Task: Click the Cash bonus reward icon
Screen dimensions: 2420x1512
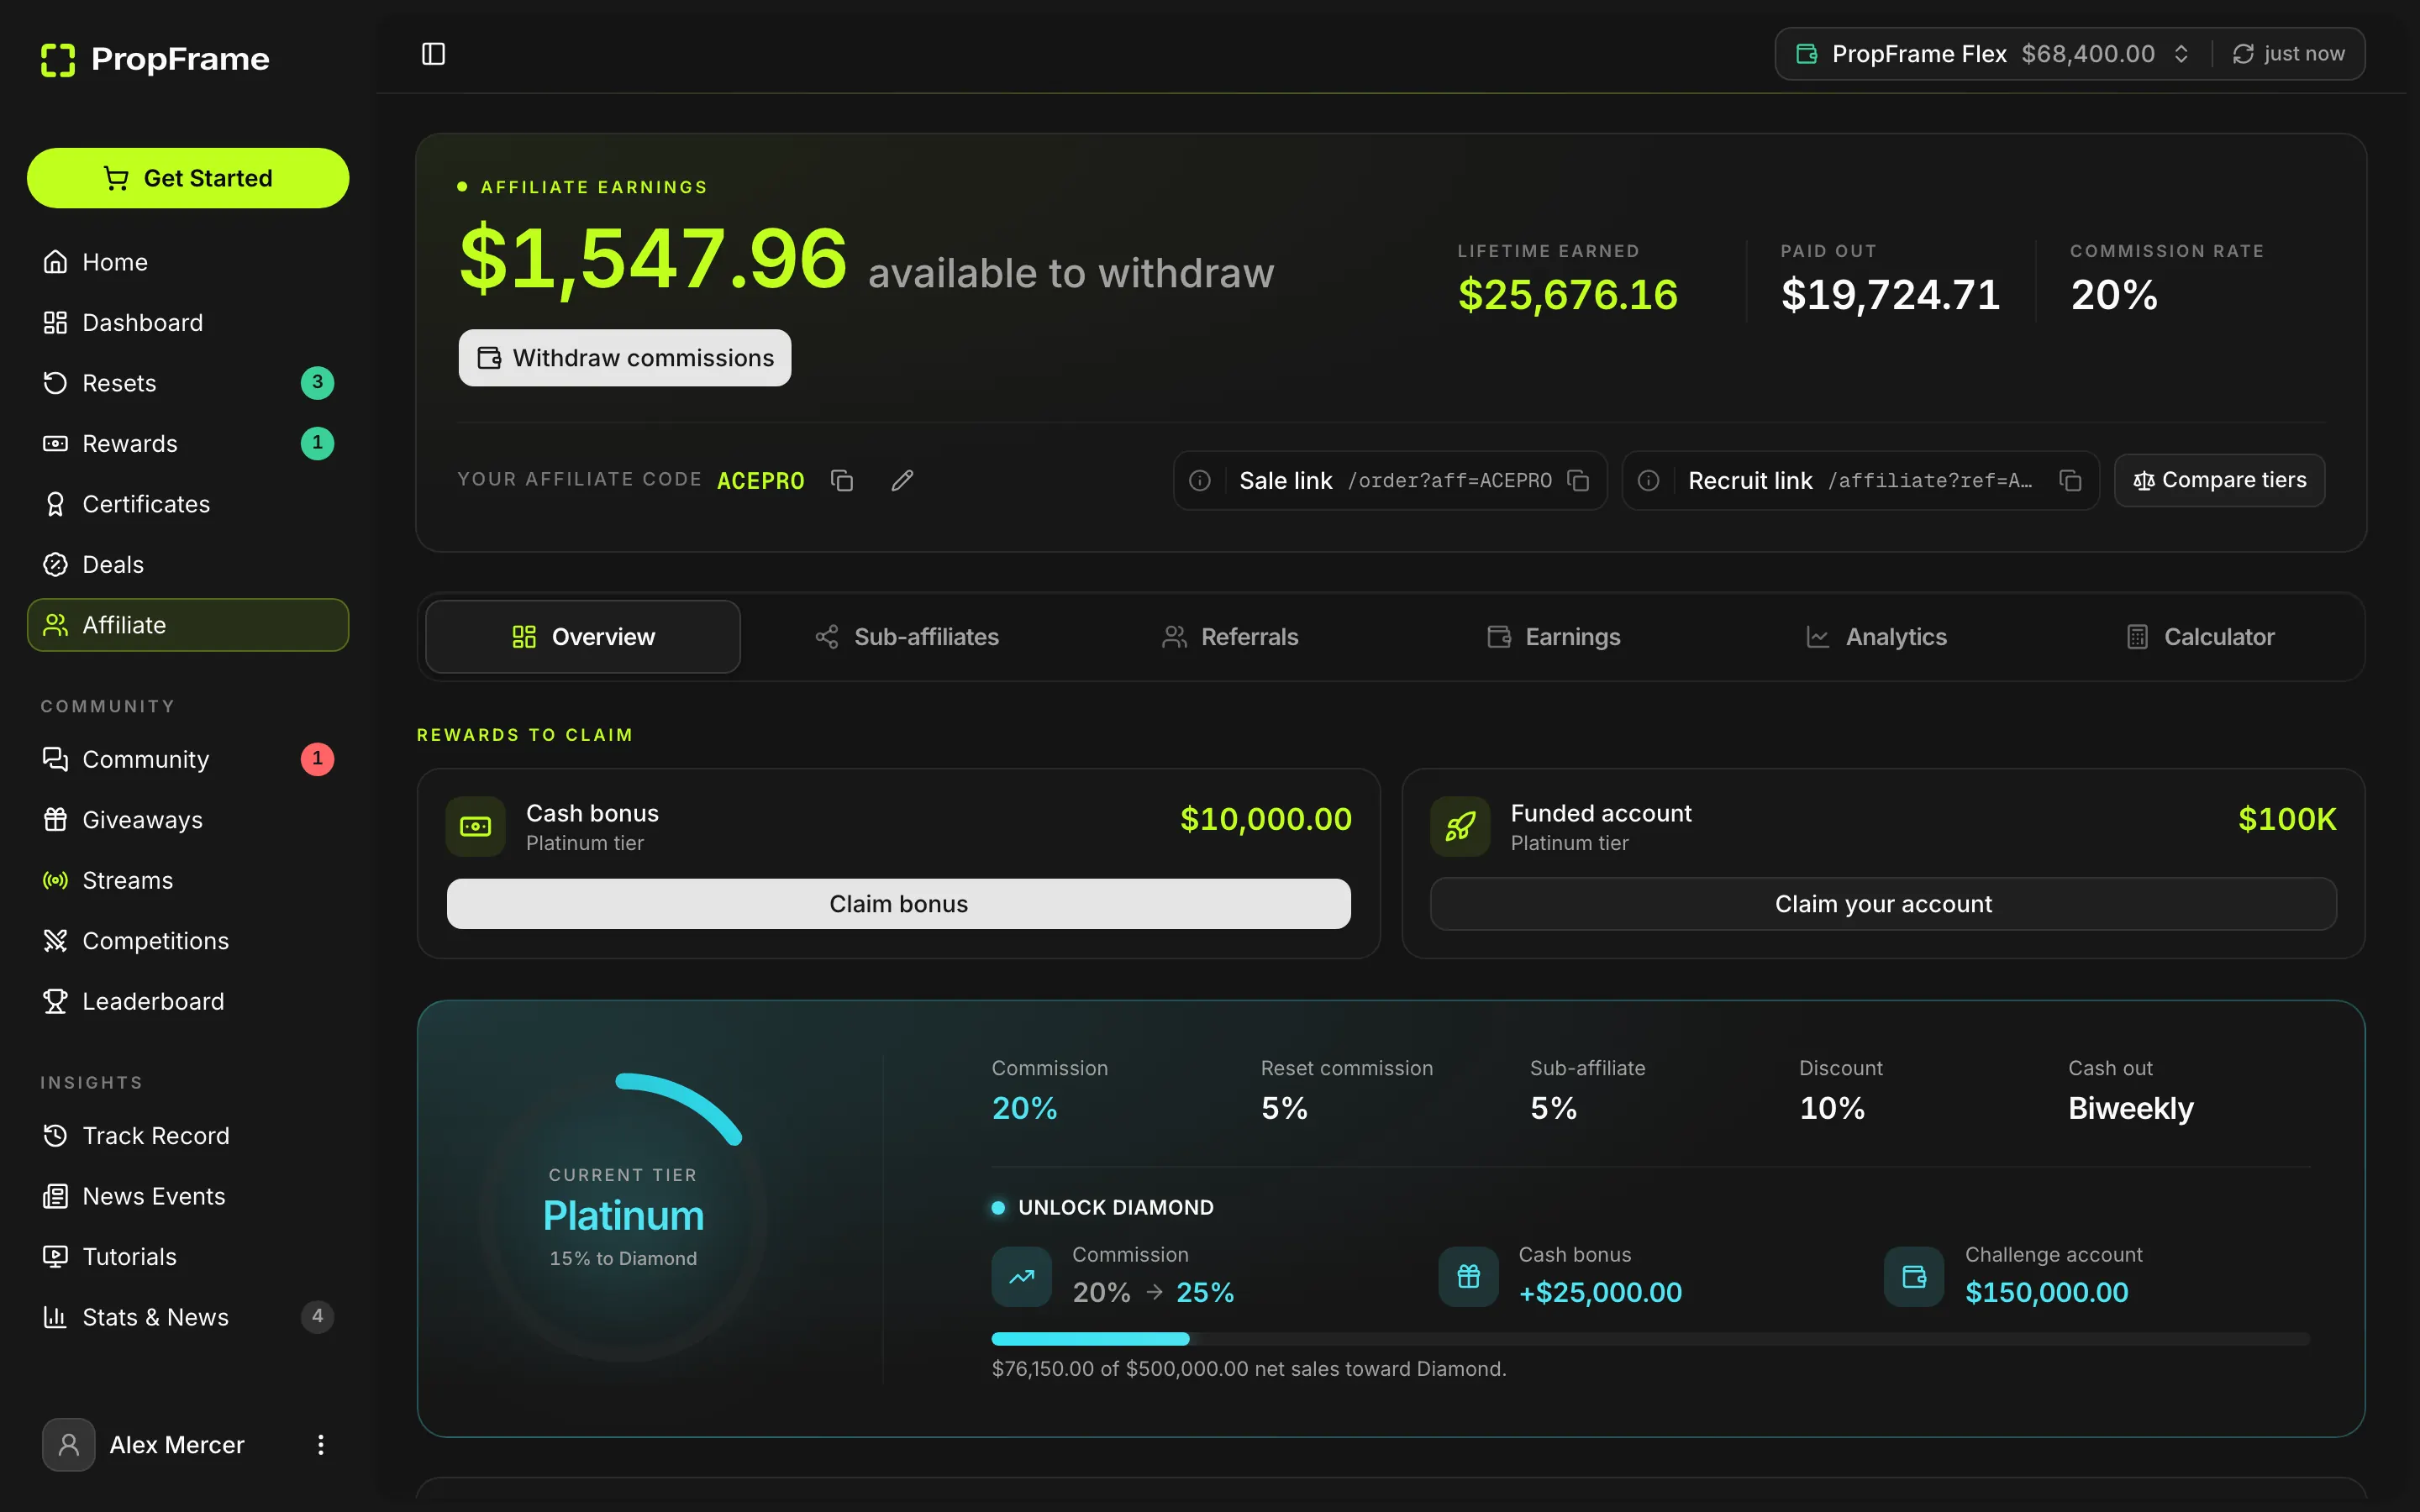Action: [475, 827]
